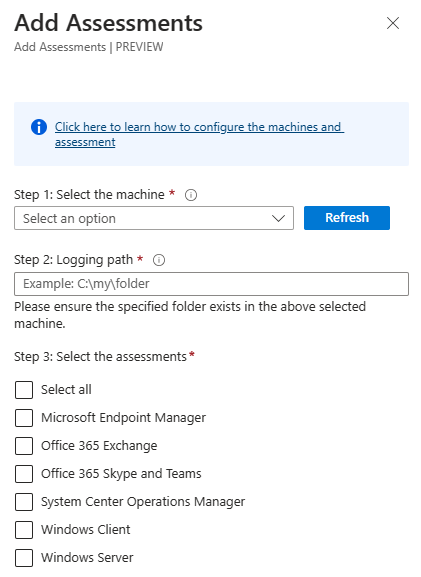Viewport: 421px width, 577px height.
Task: Tick the Select all checkbox
Action: (24, 390)
